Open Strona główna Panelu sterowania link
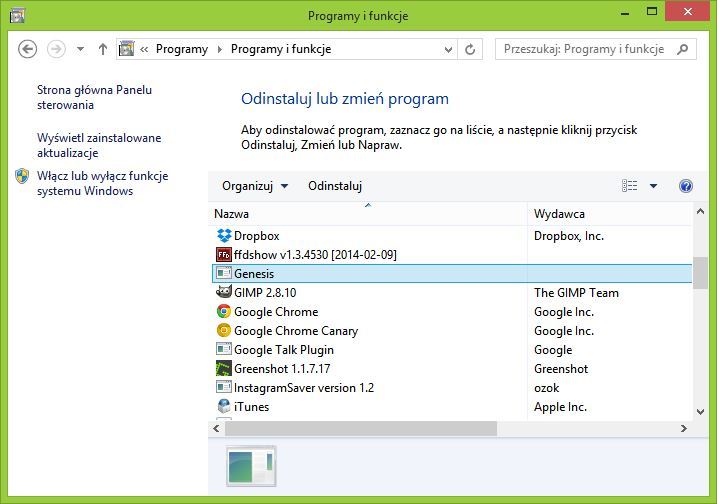The width and height of the screenshot is (717, 504). pos(94,97)
